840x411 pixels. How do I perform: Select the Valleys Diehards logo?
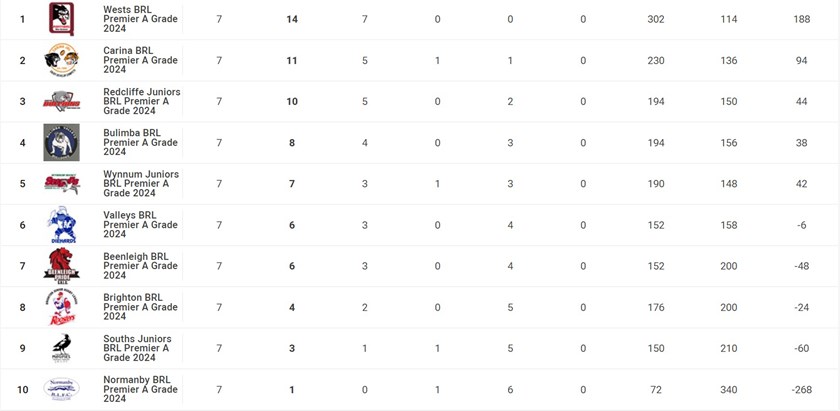click(61, 225)
